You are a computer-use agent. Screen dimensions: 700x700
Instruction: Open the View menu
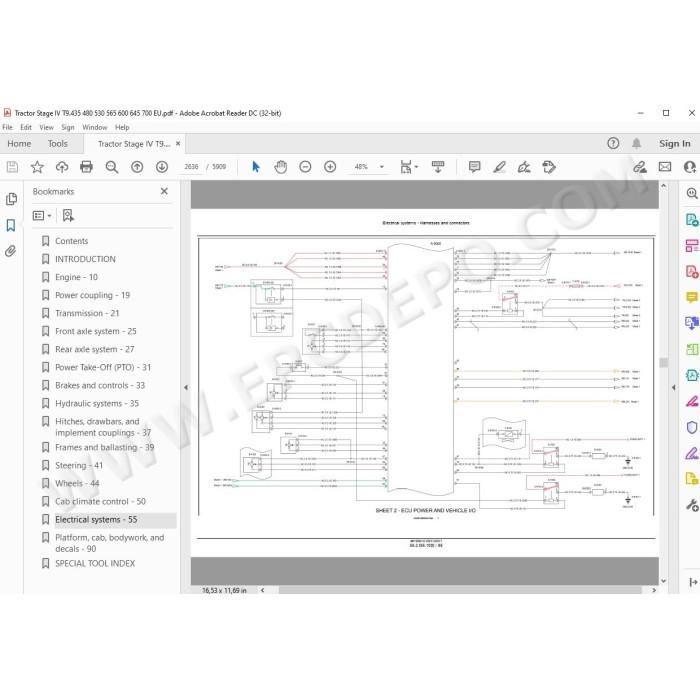[x=46, y=127]
